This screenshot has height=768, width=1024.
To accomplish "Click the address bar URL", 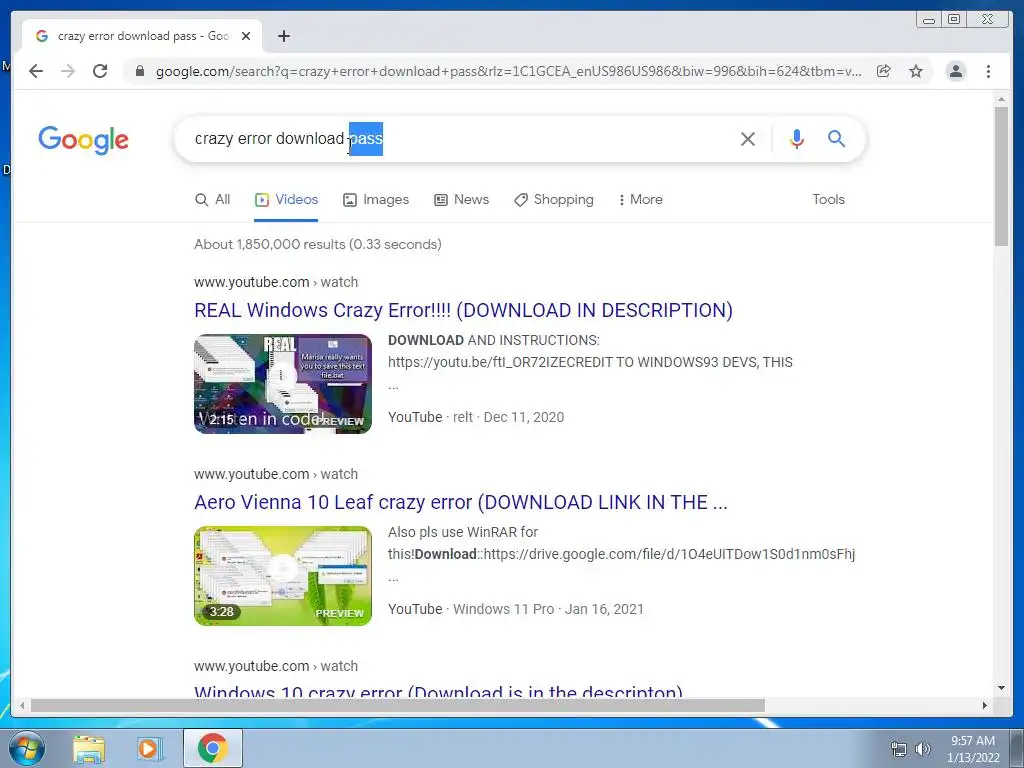I will pyautogui.click(x=508, y=71).
